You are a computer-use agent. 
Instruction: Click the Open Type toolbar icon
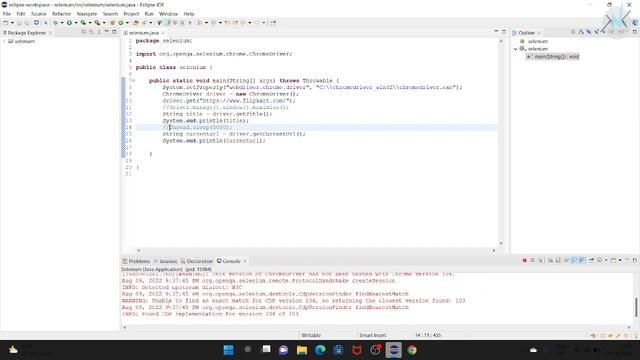136,23
